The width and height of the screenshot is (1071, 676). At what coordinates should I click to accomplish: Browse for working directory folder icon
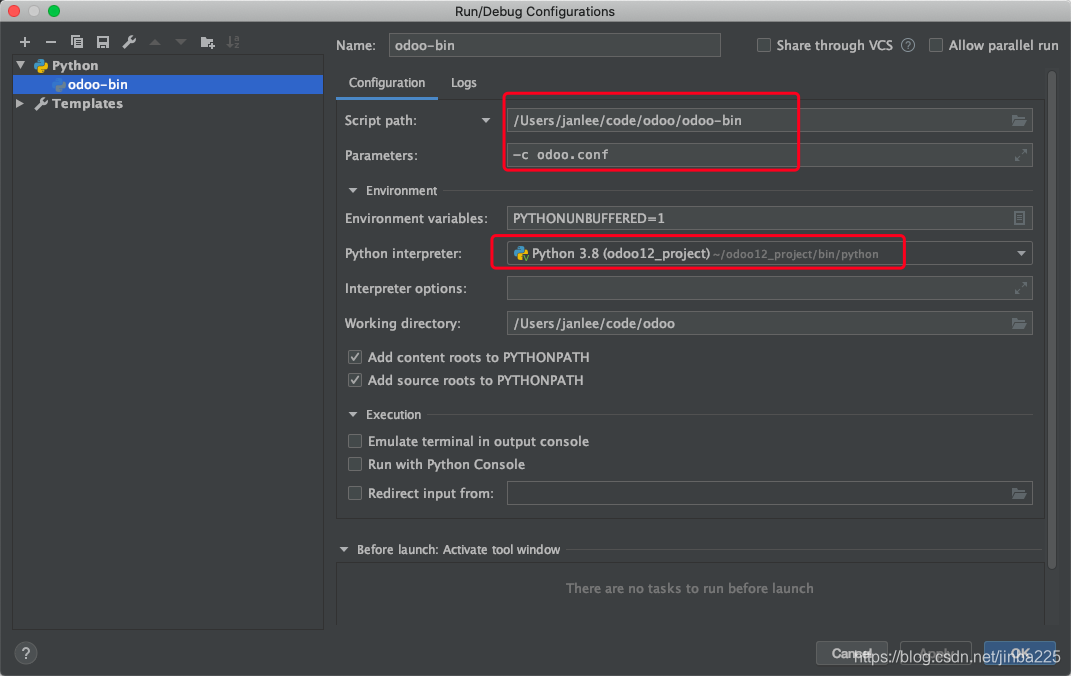point(1018,323)
